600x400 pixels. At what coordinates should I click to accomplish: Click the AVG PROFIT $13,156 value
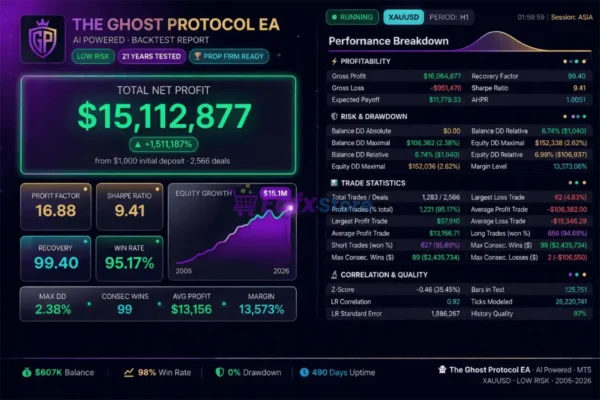click(x=191, y=309)
